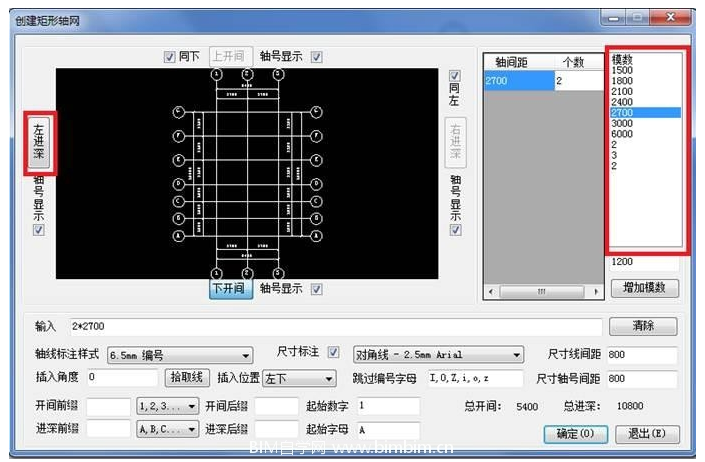Open the 对角线 - 2.5mm Arial dropdown
Screen dimensions: 705x462
(x=438, y=355)
